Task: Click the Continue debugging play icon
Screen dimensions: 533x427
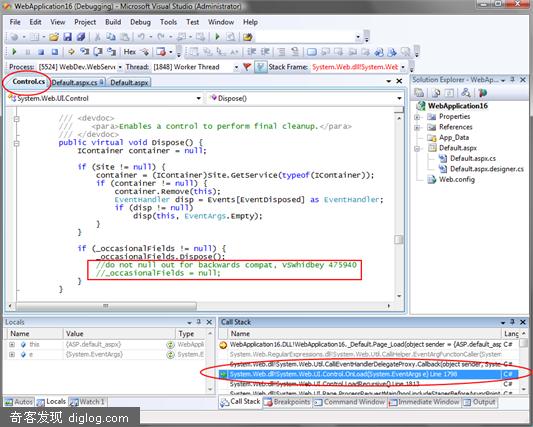Action: tap(14, 52)
